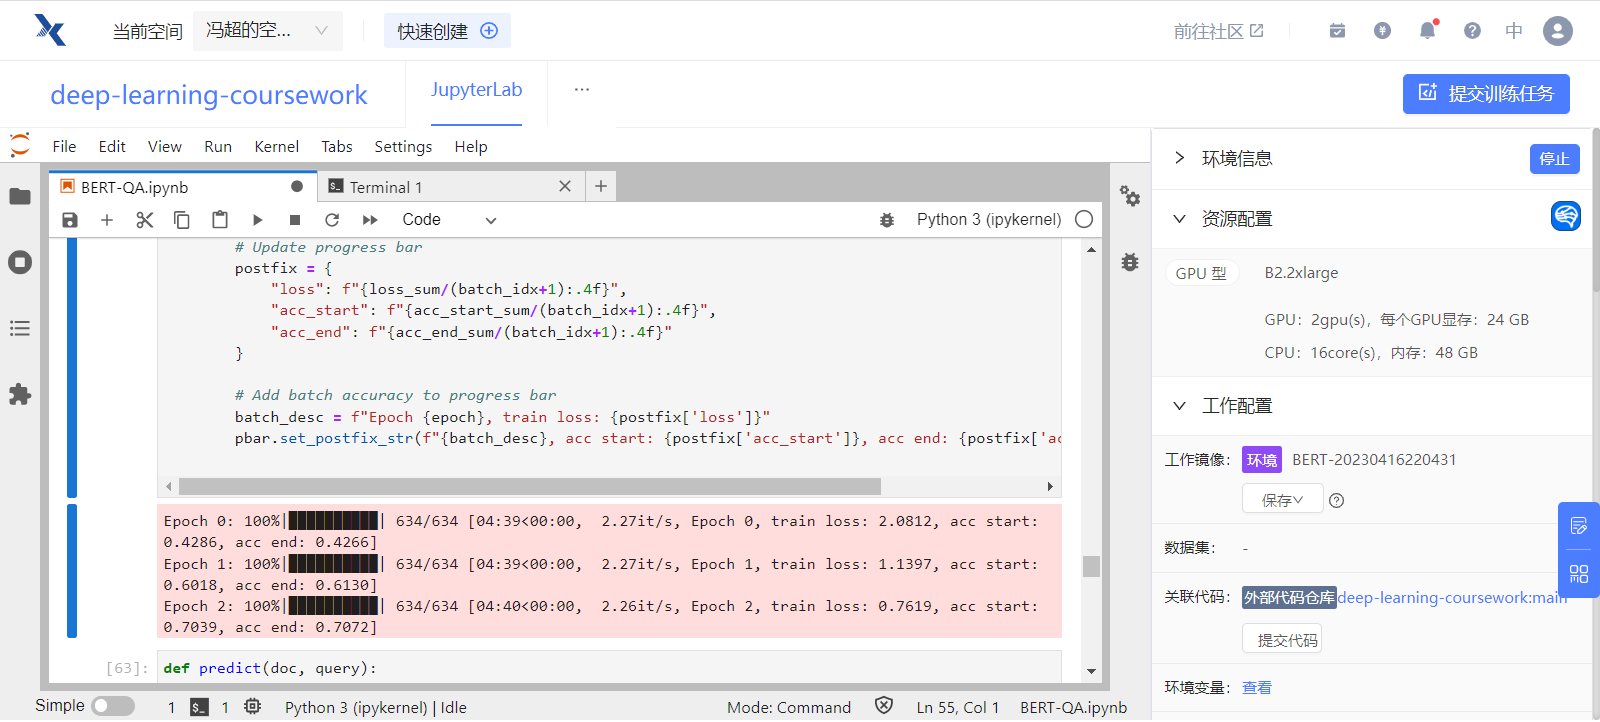Toggle the Simple interface mode switch

113,706
